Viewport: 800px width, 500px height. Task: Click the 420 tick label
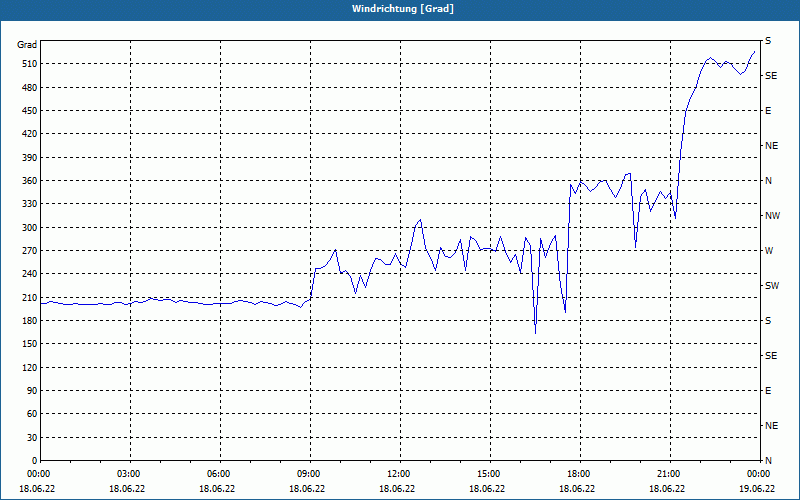coord(29,134)
